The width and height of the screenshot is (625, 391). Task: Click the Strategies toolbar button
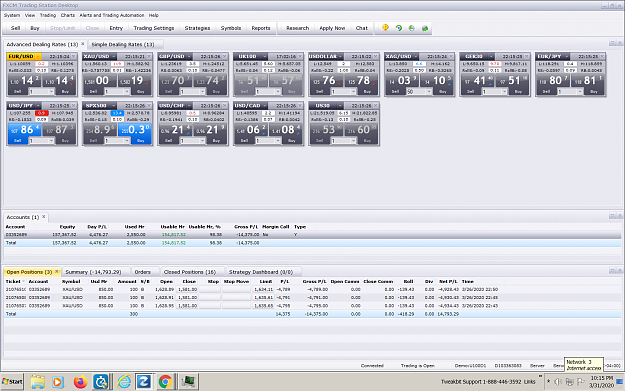tap(197, 28)
